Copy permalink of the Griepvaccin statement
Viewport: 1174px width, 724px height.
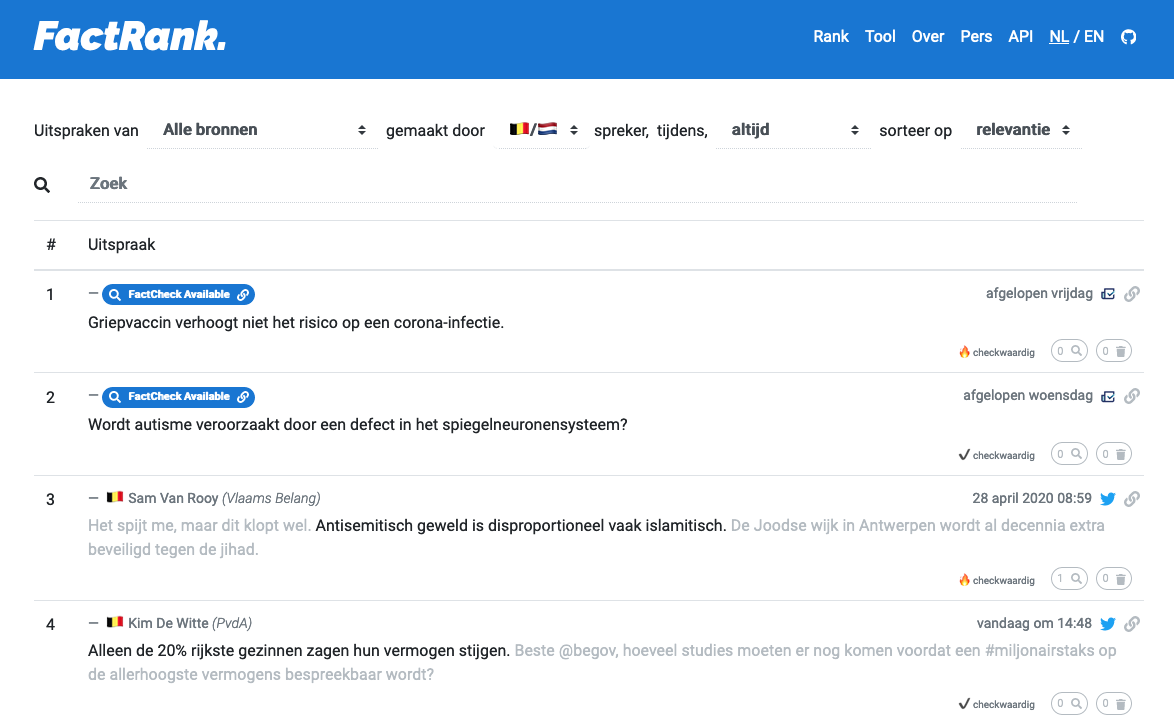(x=1132, y=294)
